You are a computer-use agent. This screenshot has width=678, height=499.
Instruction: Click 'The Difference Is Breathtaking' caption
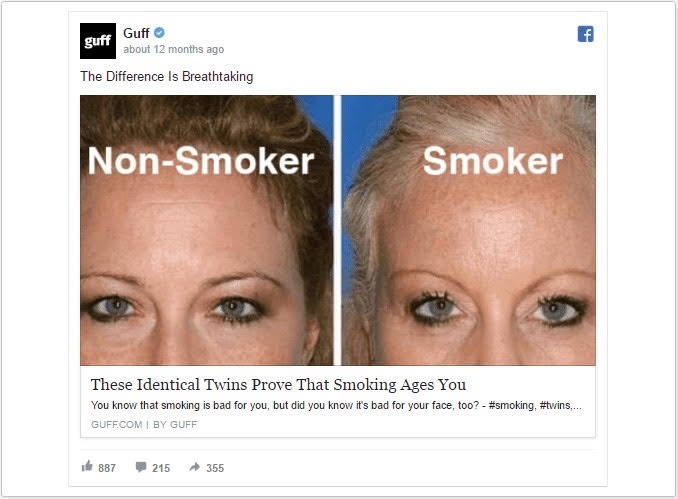coord(166,77)
